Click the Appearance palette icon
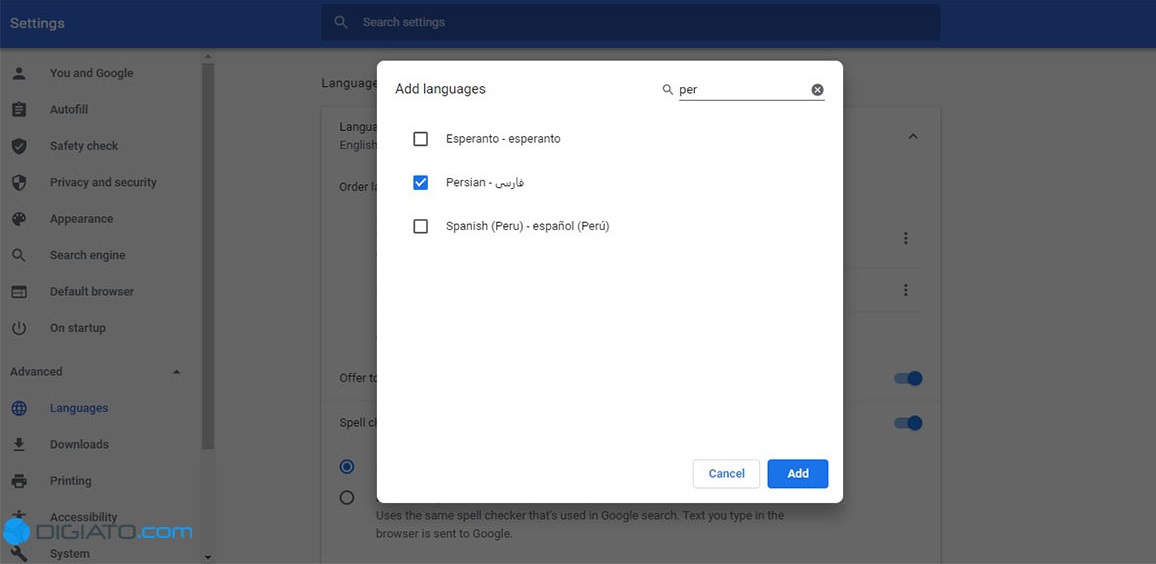Image resolution: width=1156 pixels, height=564 pixels. (19, 219)
